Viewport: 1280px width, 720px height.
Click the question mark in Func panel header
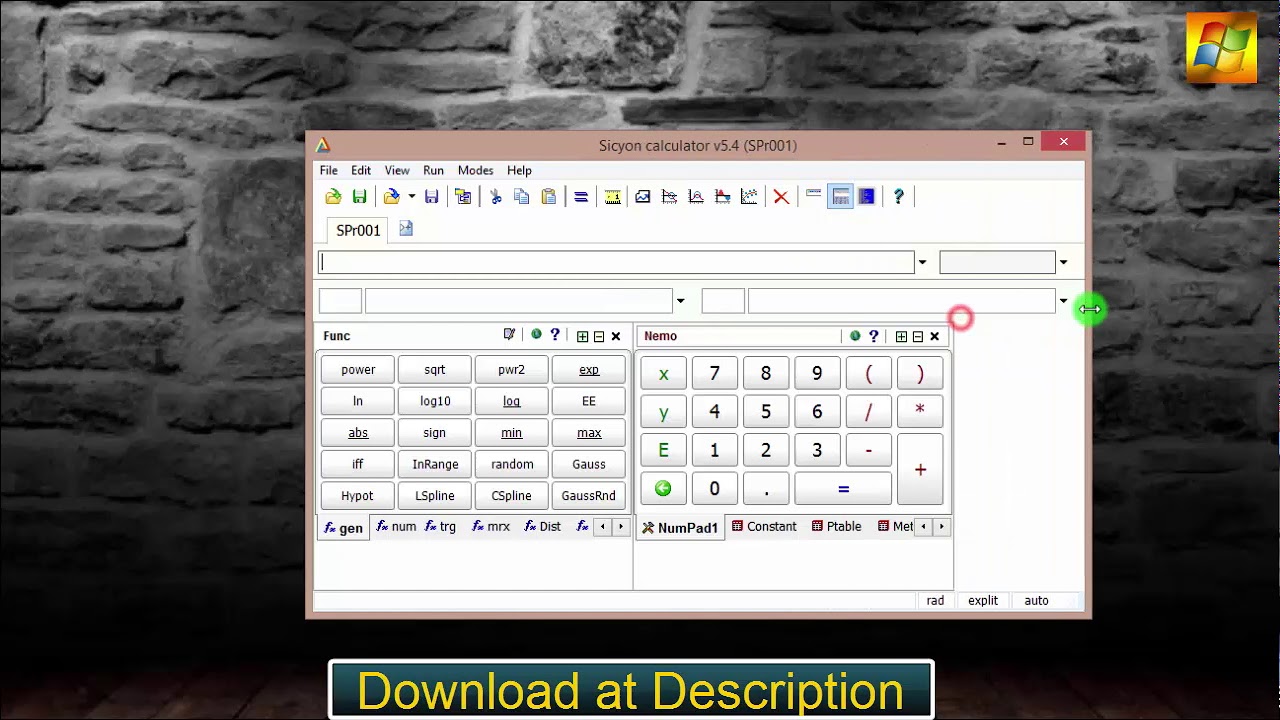(555, 335)
